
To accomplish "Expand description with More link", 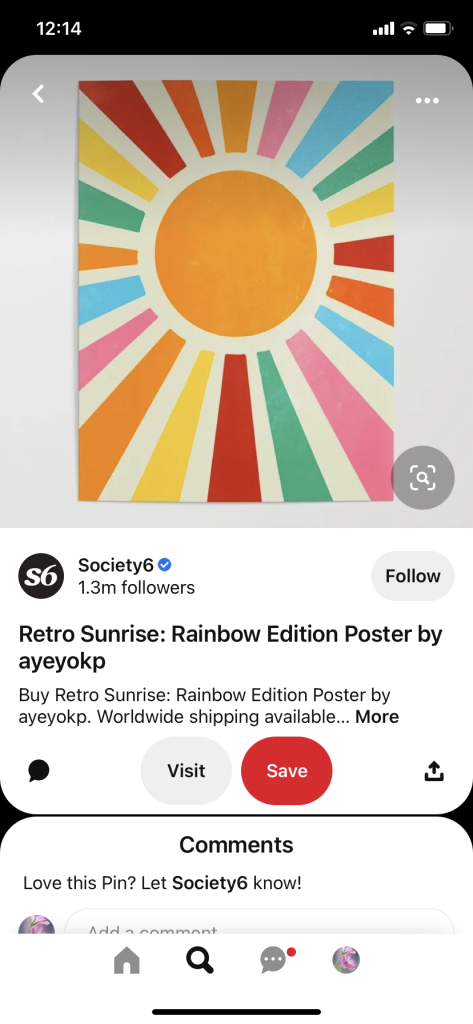I will [377, 716].
